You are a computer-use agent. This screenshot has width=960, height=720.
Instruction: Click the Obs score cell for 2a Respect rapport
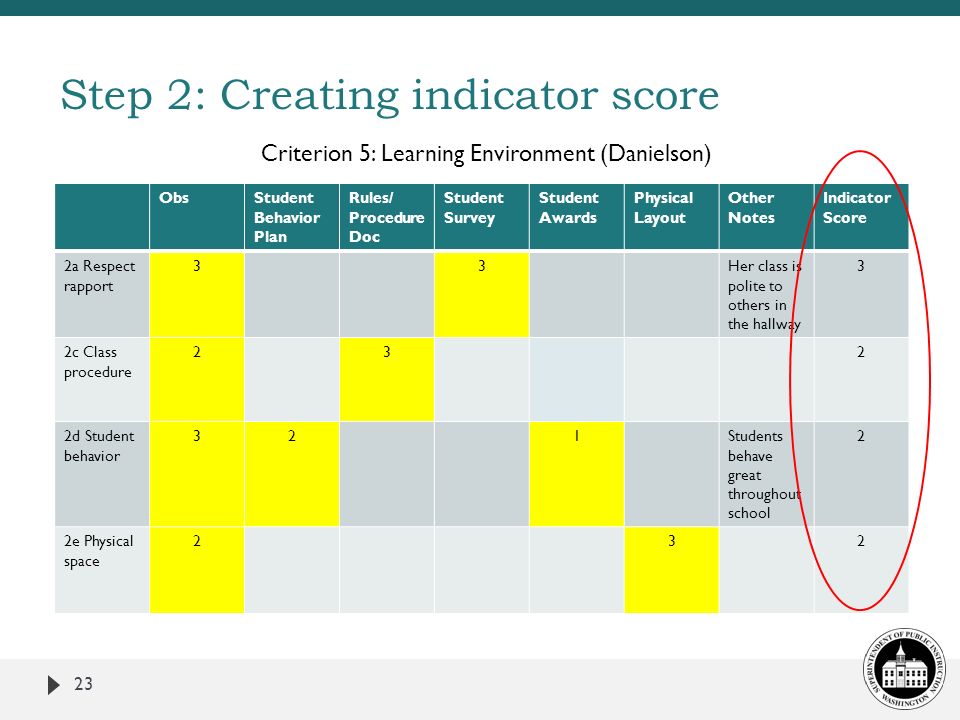pyautogui.click(x=197, y=294)
